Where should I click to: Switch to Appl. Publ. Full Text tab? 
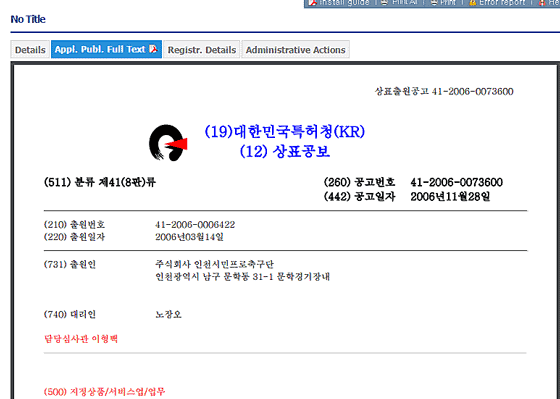click(106, 49)
